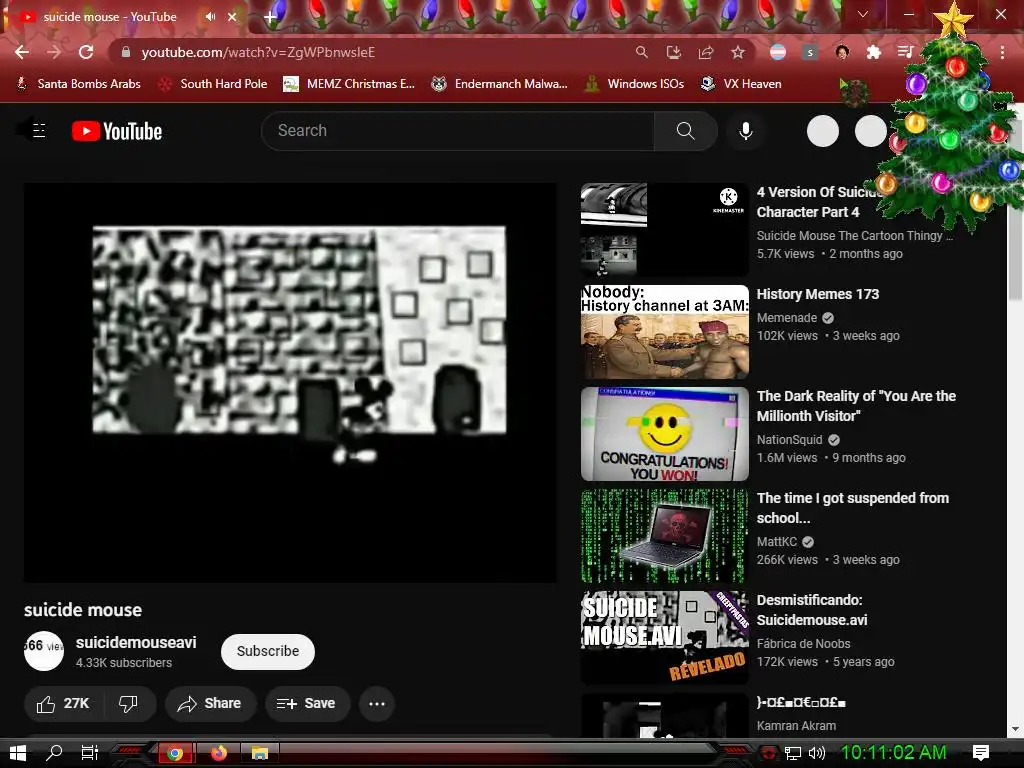Viewport: 1024px width, 768px height.
Task: Click the address bar URL
Action: (258, 52)
